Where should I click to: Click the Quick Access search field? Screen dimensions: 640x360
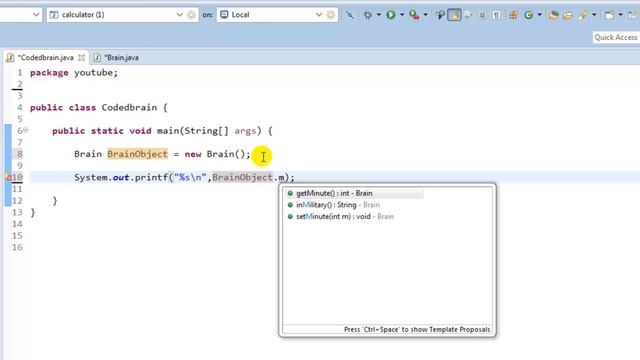pos(616,37)
